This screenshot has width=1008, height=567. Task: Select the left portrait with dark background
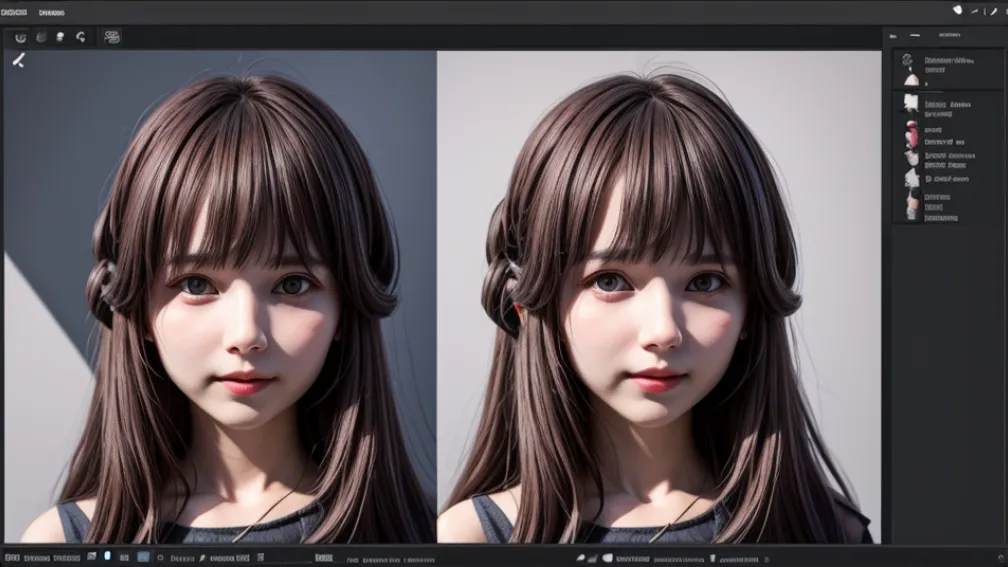pyautogui.click(x=220, y=296)
